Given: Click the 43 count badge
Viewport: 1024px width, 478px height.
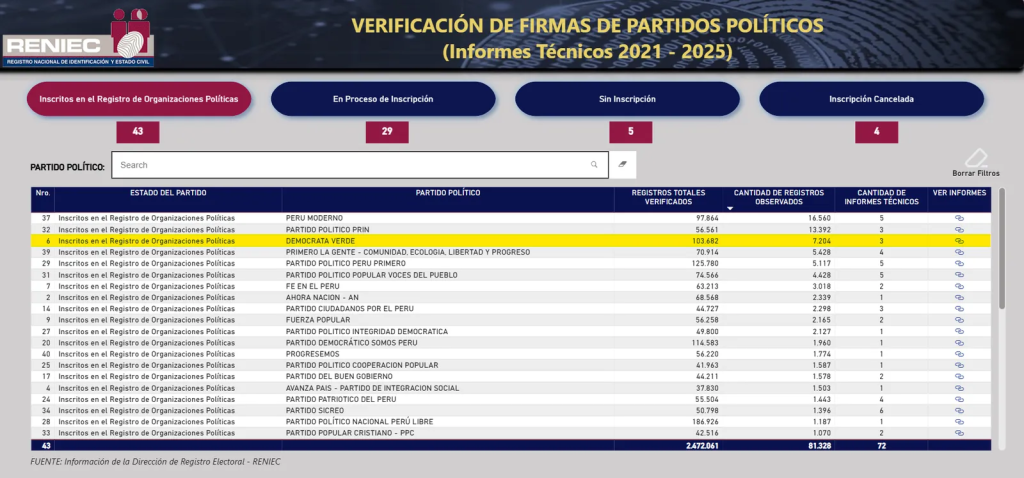Looking at the screenshot, I should click(138, 132).
